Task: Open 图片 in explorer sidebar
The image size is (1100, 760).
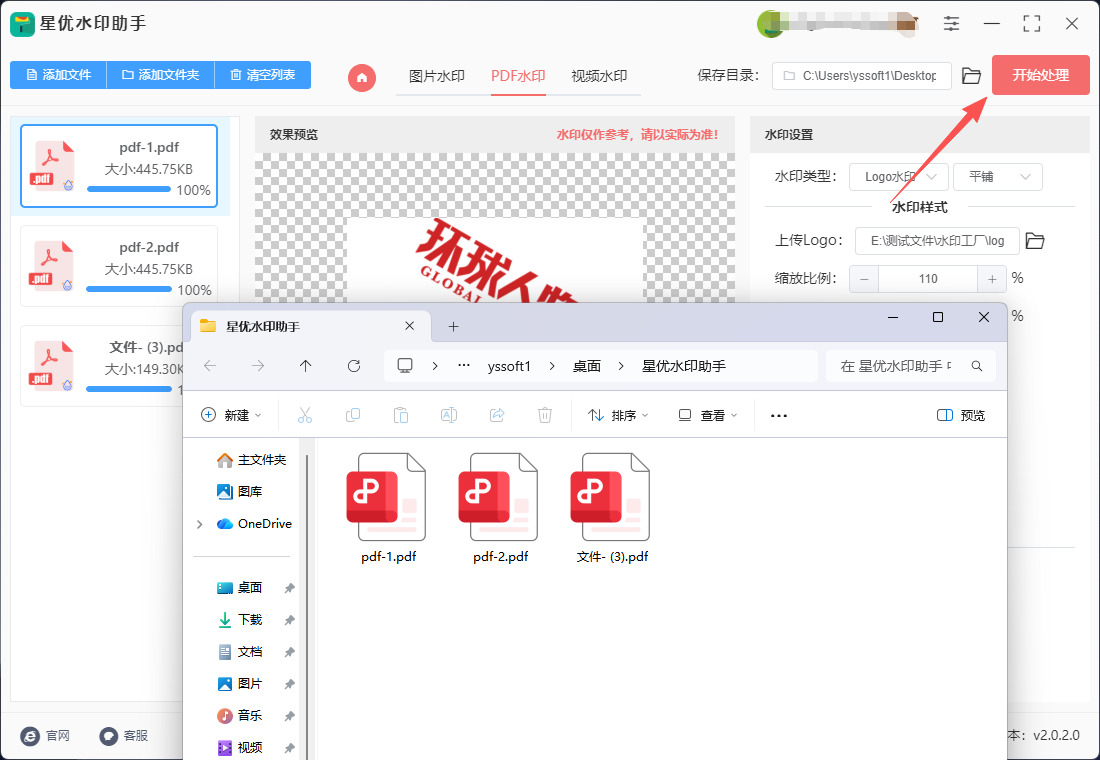Action: pyautogui.click(x=240, y=684)
